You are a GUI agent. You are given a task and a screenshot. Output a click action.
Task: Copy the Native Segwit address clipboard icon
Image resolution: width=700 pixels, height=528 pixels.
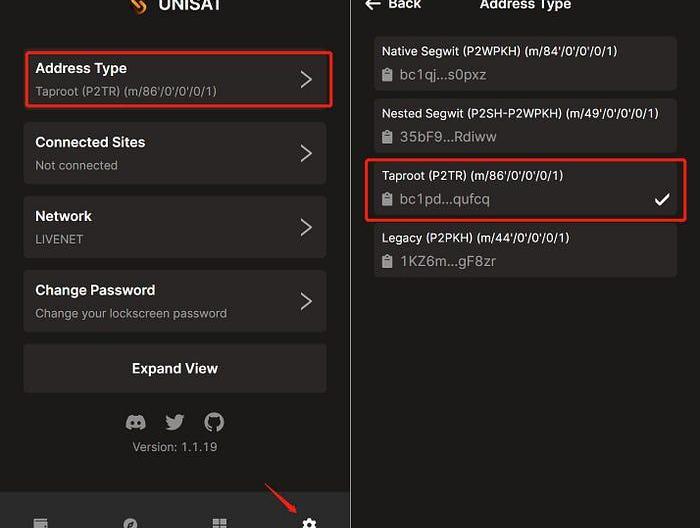[x=388, y=75]
